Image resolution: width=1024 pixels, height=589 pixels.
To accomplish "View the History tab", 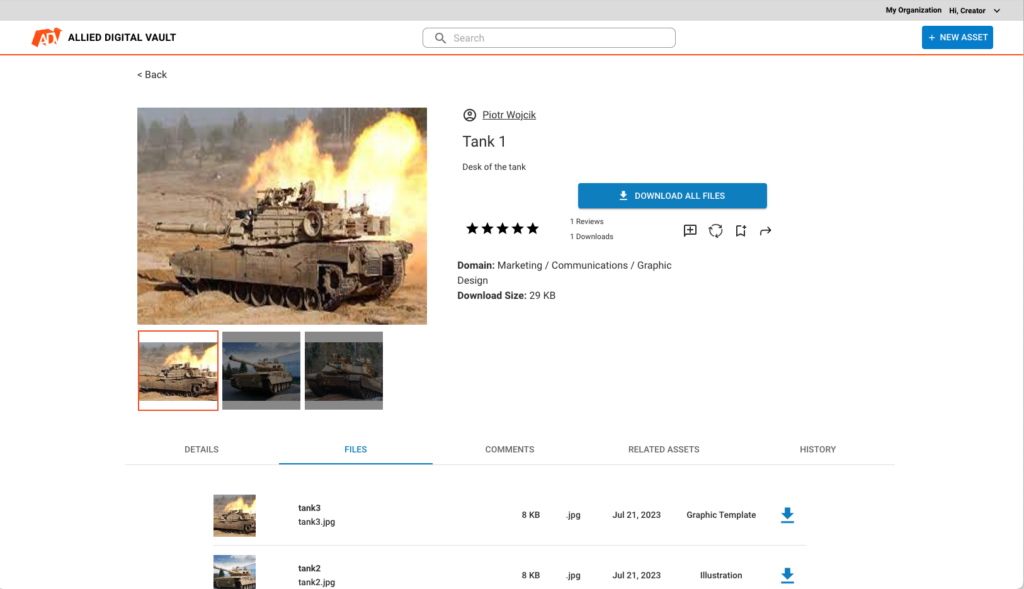I will [817, 450].
